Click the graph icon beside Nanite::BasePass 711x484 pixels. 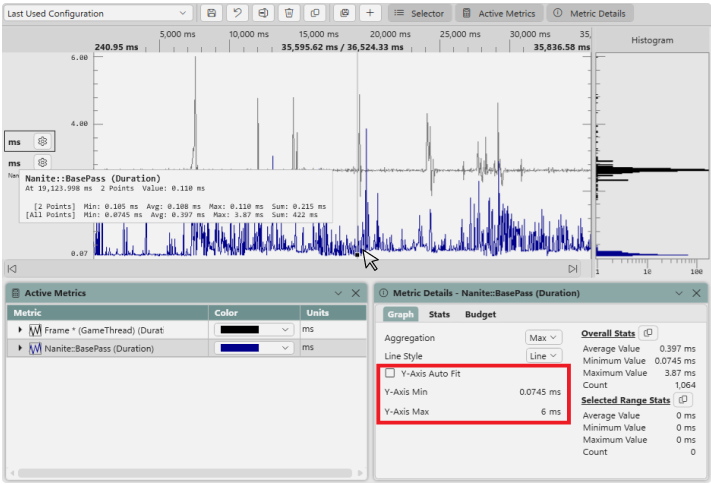35,348
